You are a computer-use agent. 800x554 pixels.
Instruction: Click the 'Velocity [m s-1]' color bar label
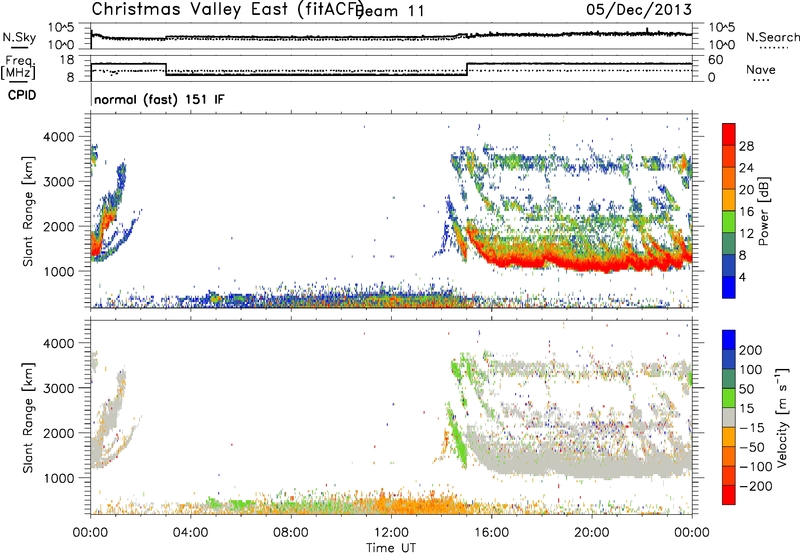click(782, 418)
